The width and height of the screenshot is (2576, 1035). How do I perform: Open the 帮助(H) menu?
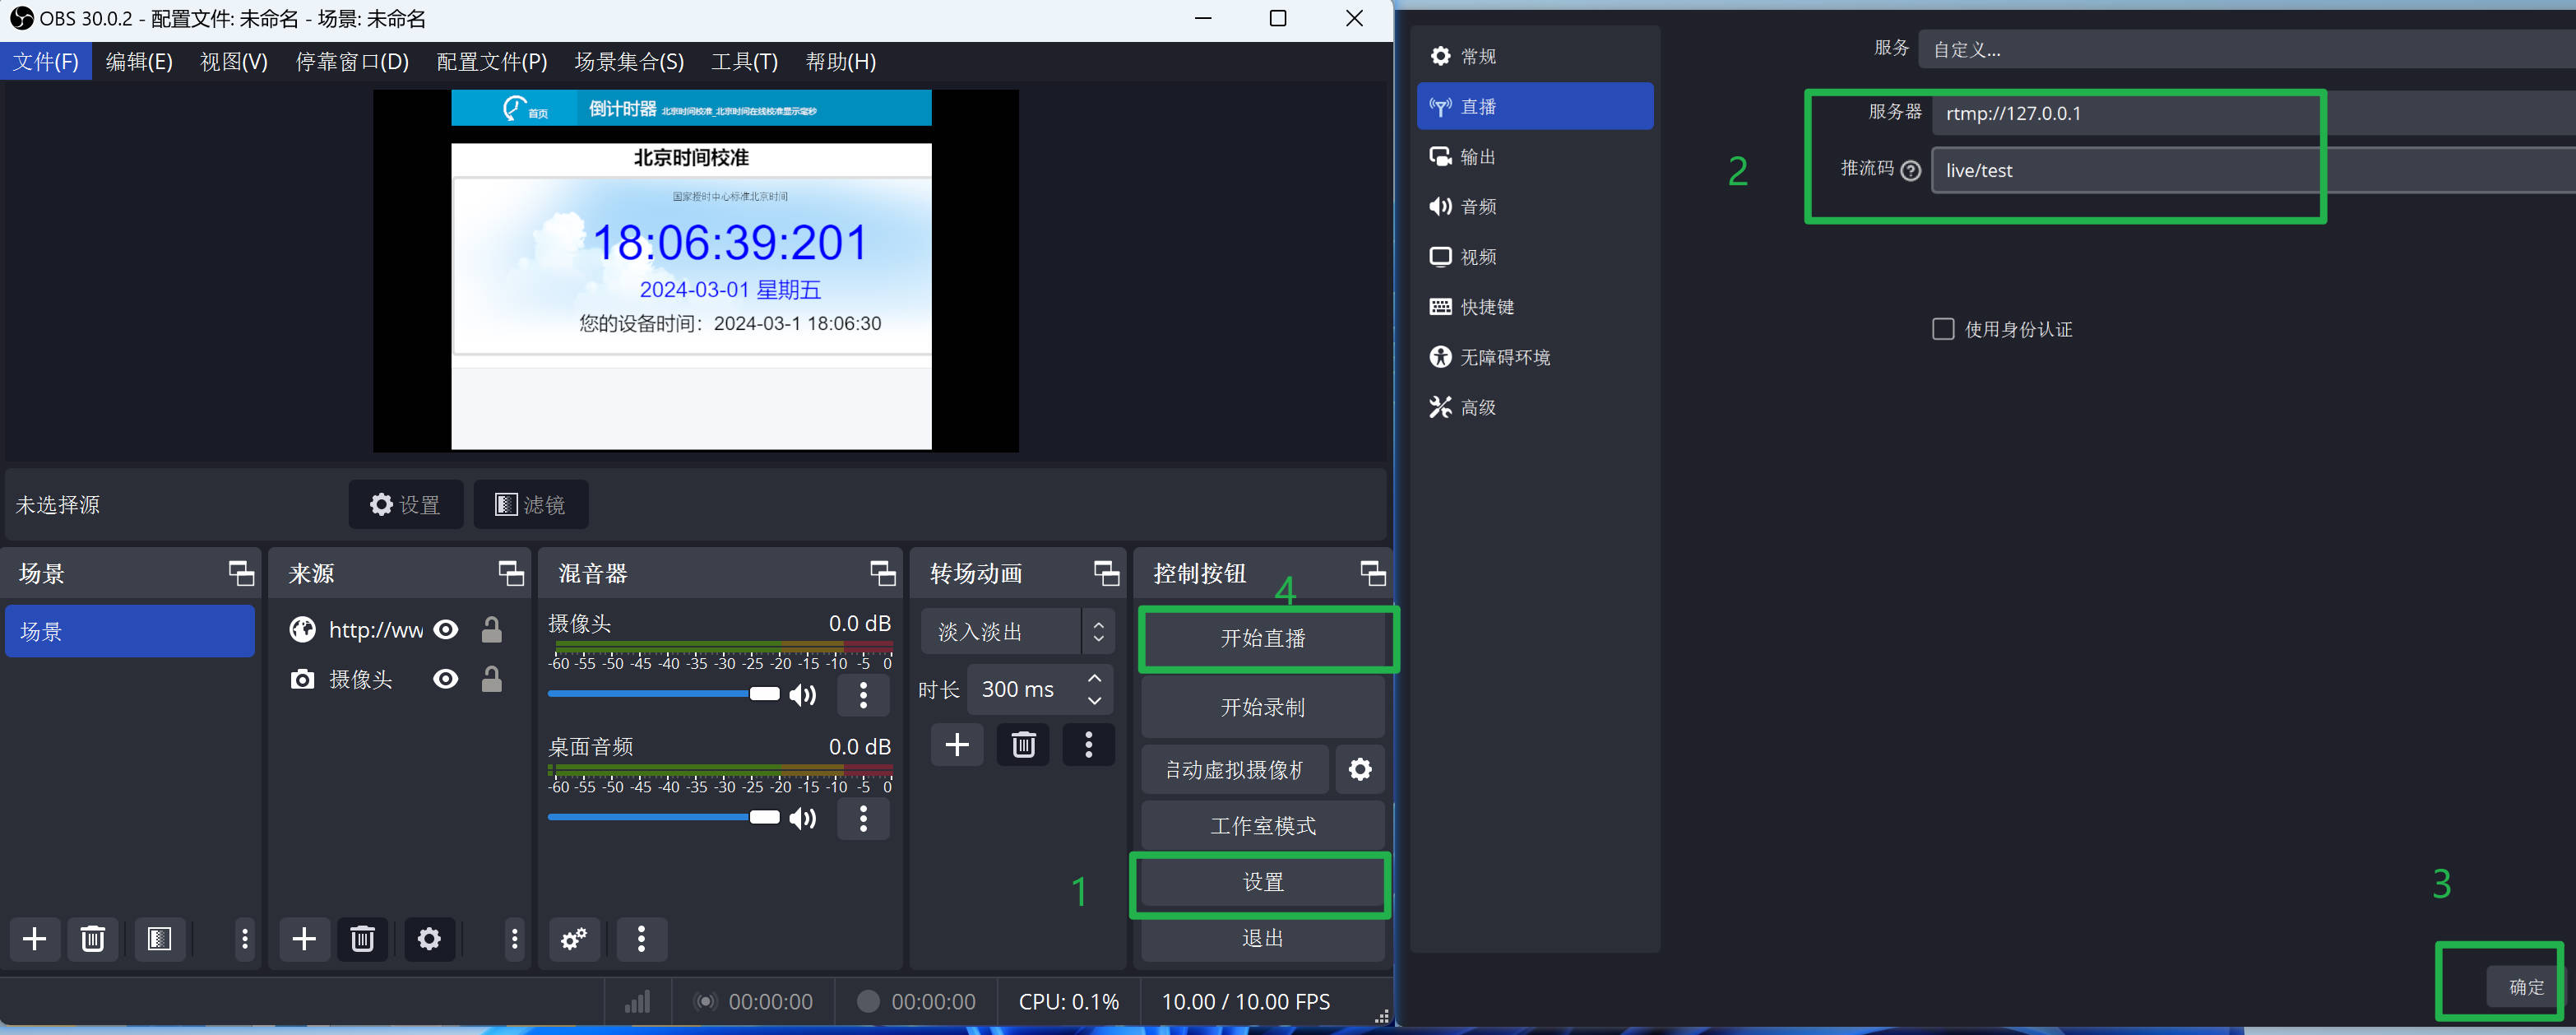[841, 61]
